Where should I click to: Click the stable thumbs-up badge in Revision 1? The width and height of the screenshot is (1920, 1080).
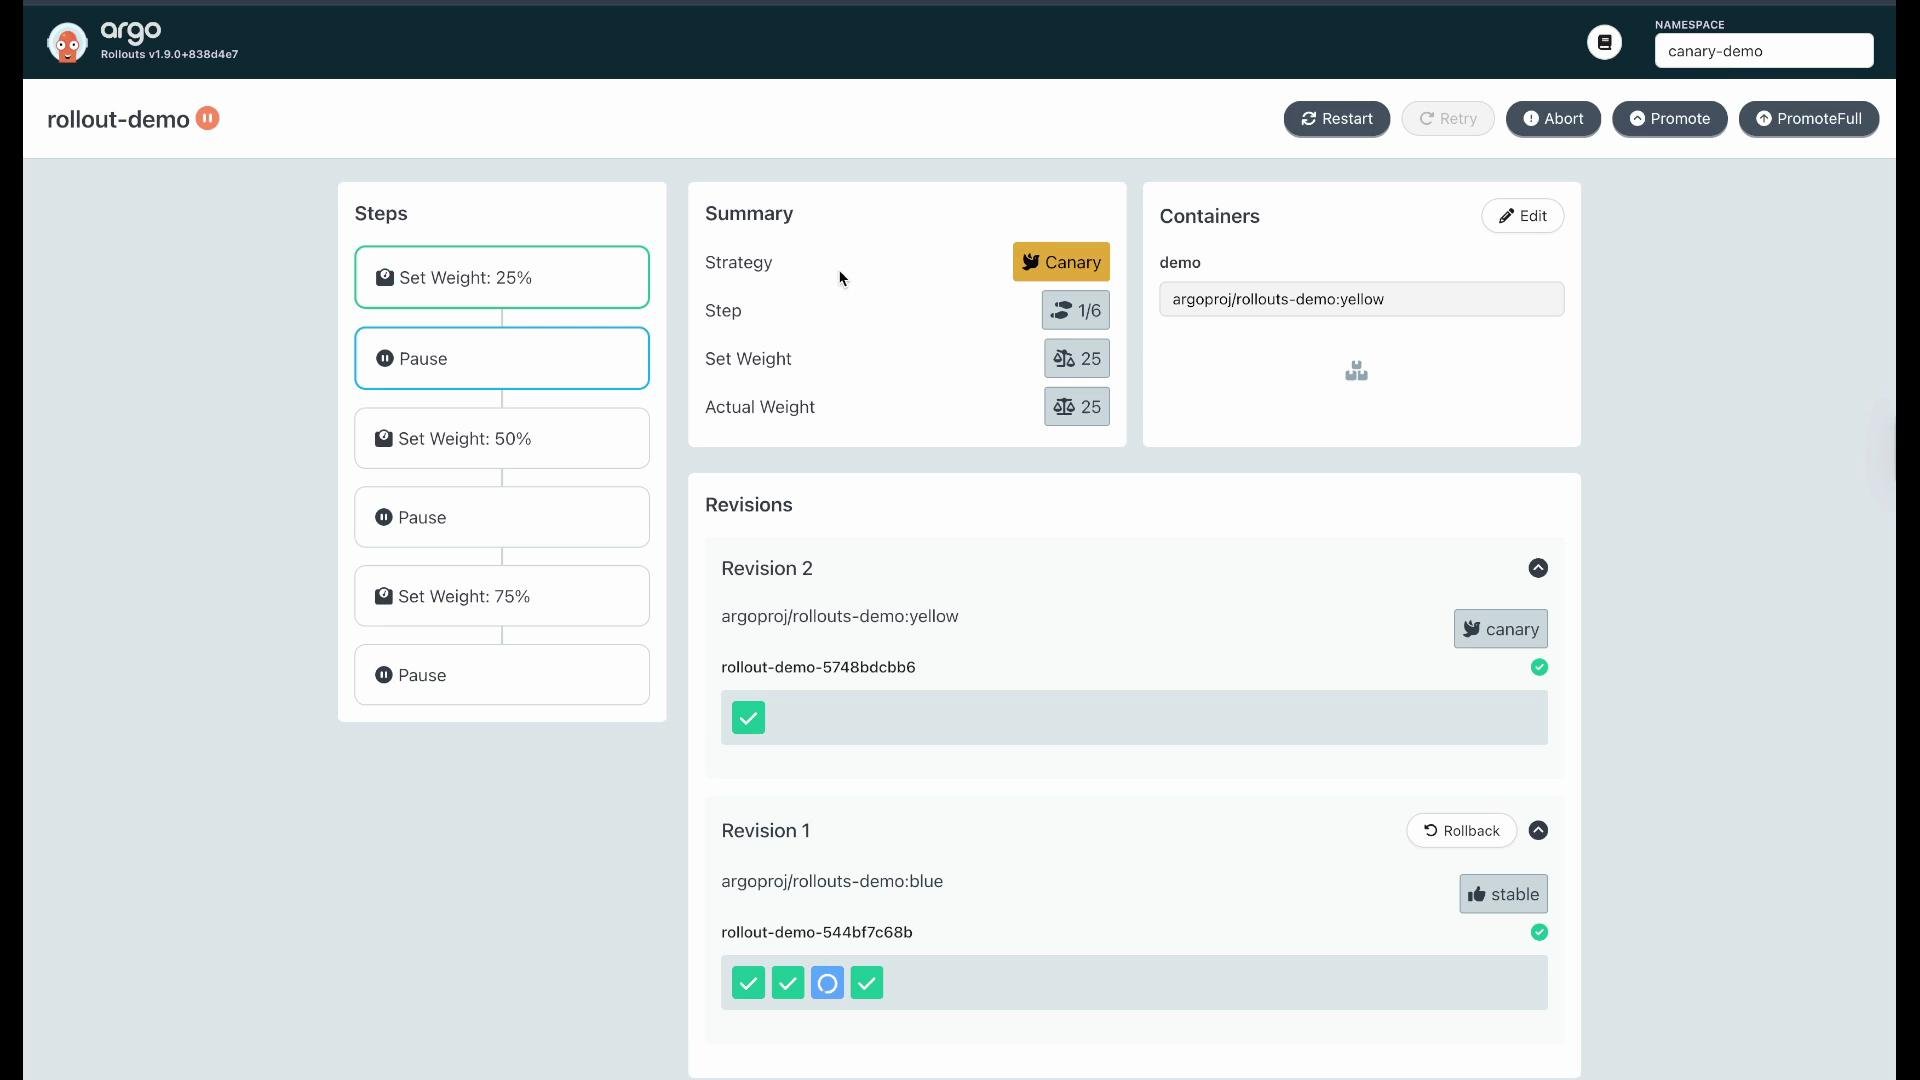click(1504, 894)
